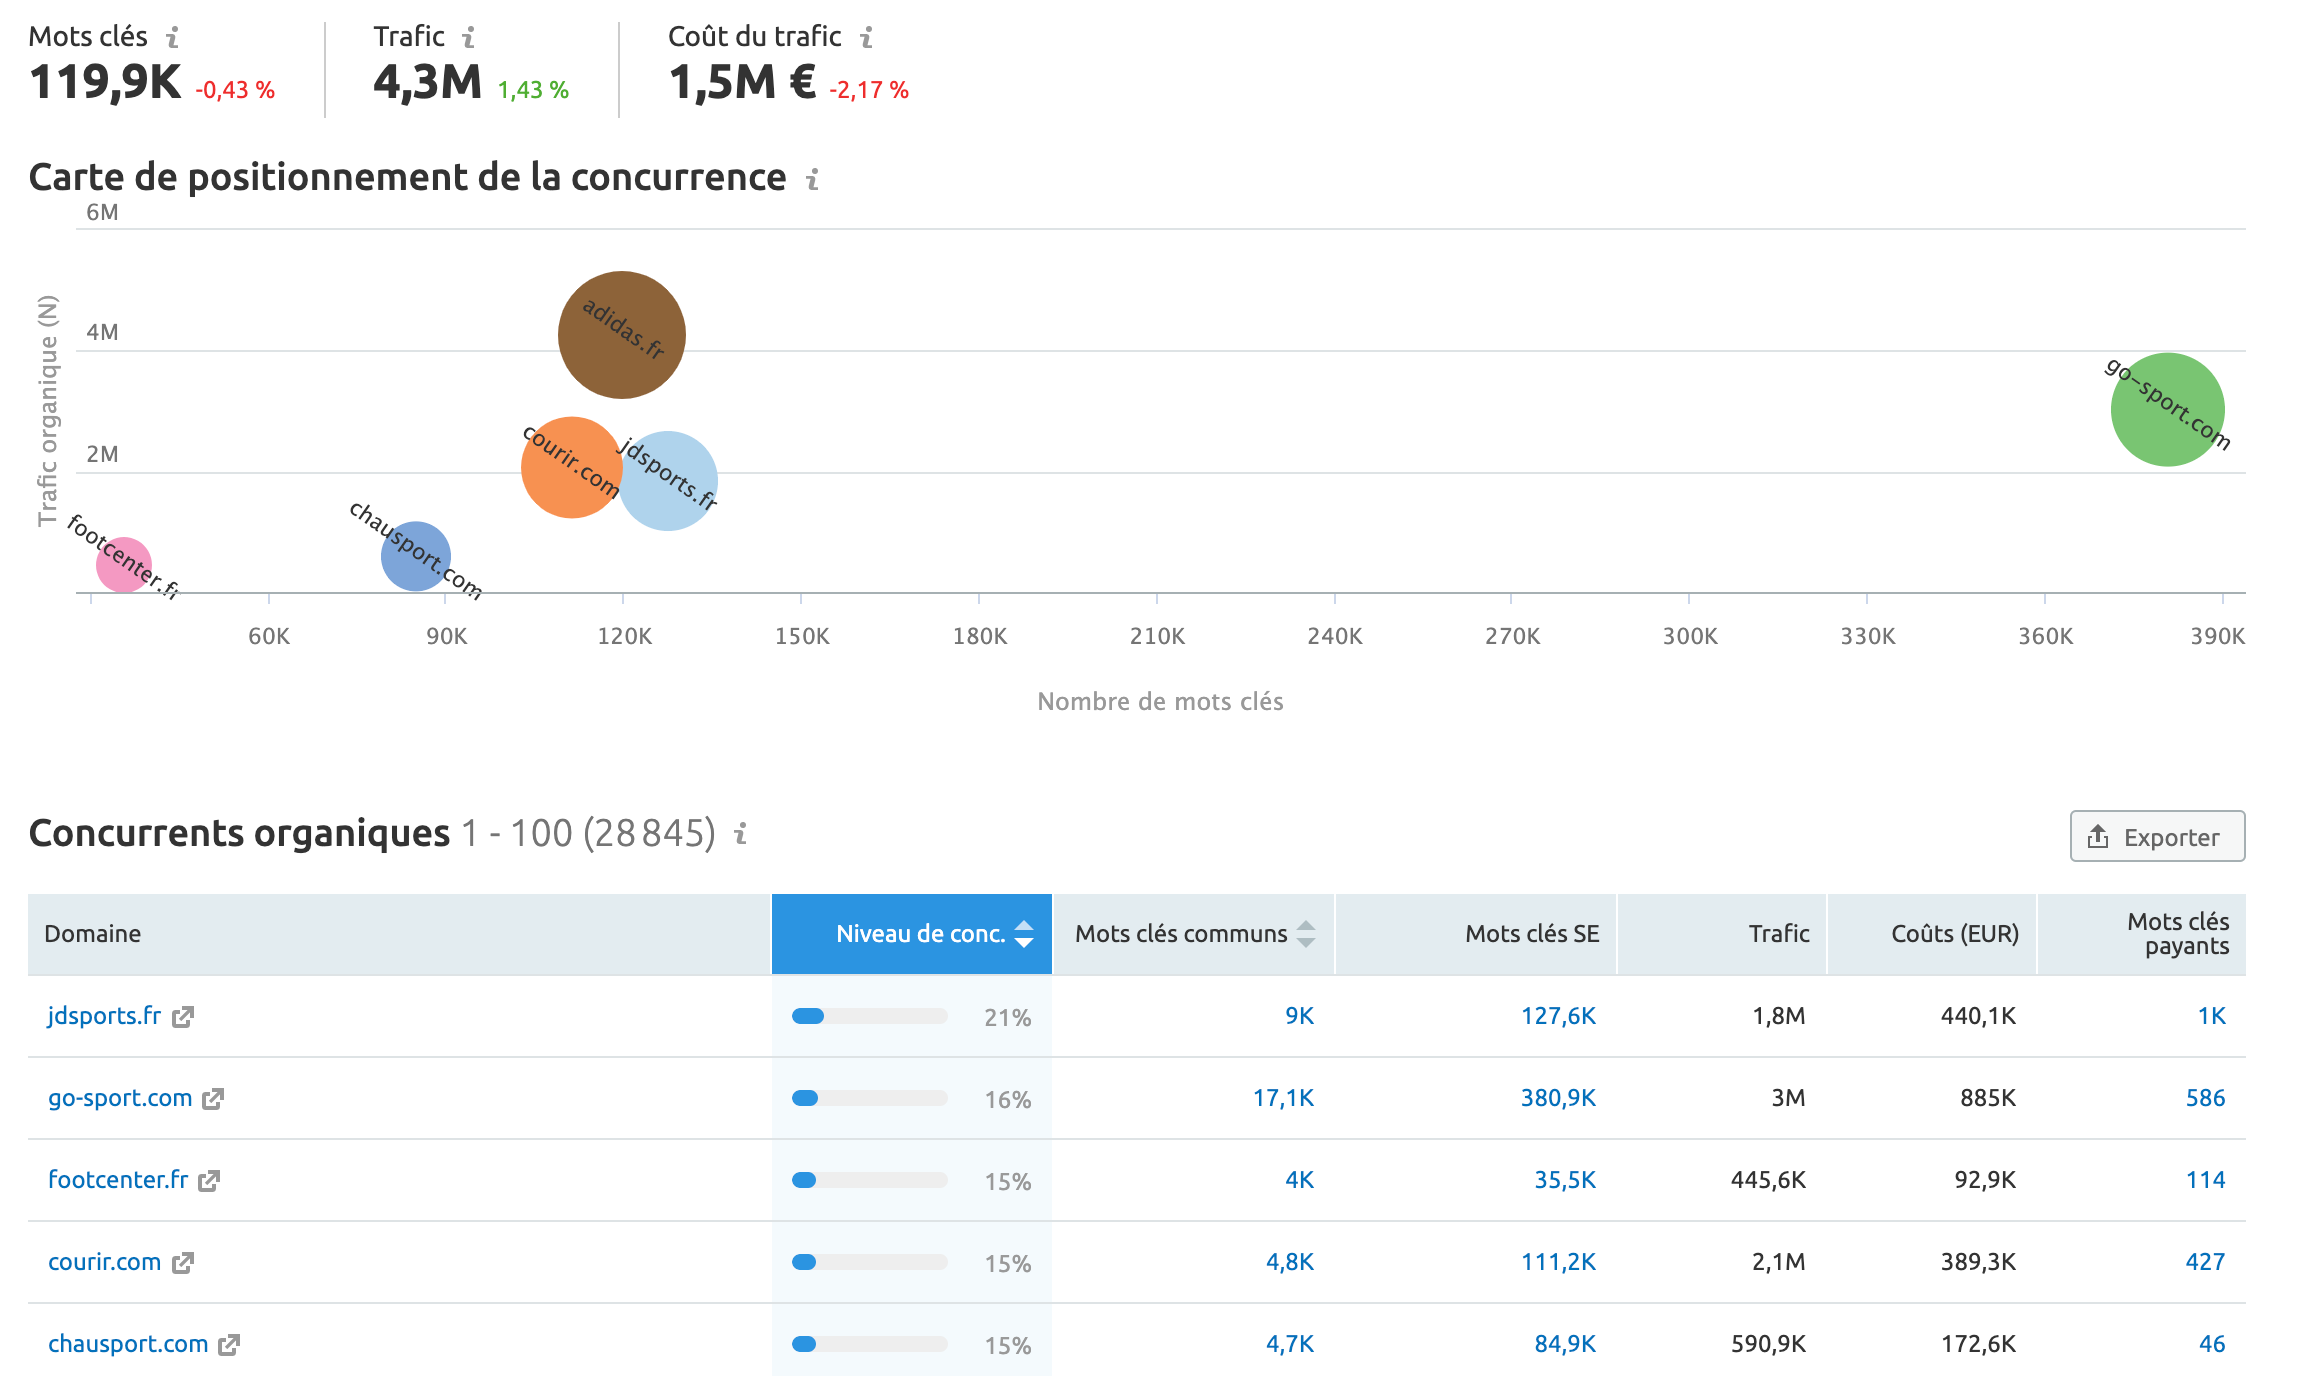Open the go-sport.com domain link
Image resolution: width=2314 pixels, height=1376 pixels.
[x=120, y=1098]
